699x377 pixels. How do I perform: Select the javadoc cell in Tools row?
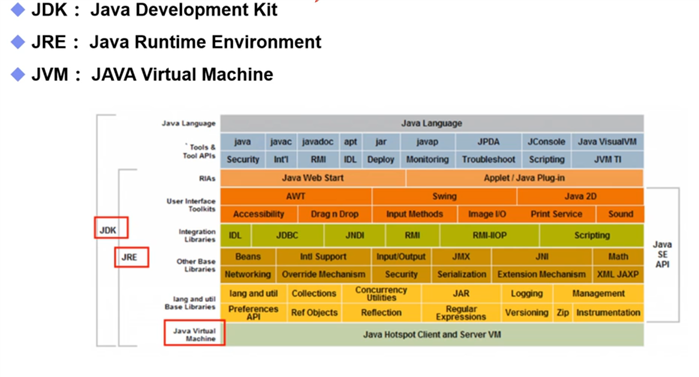(317, 142)
